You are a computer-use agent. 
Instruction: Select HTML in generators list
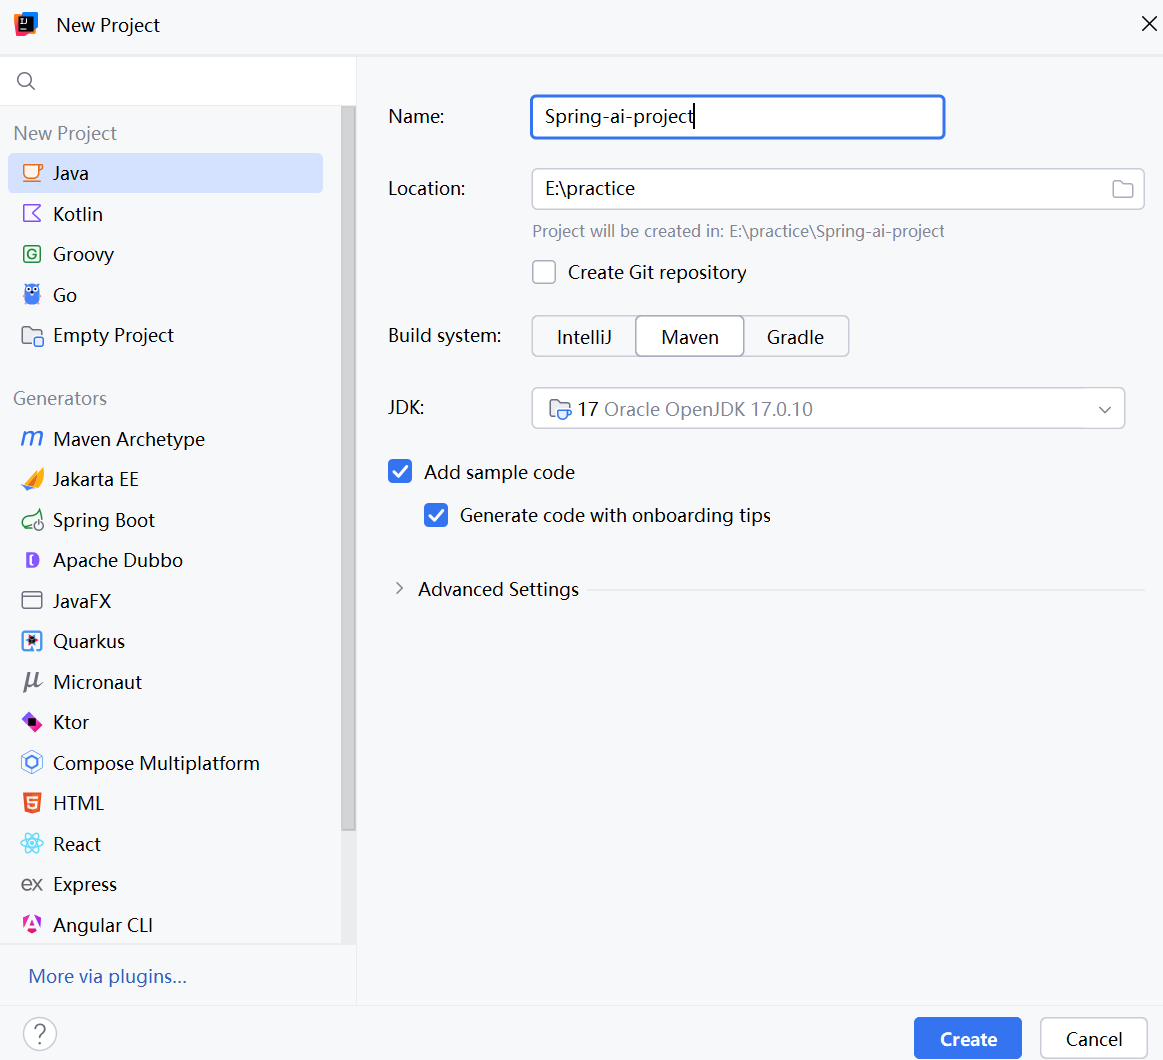click(165, 803)
